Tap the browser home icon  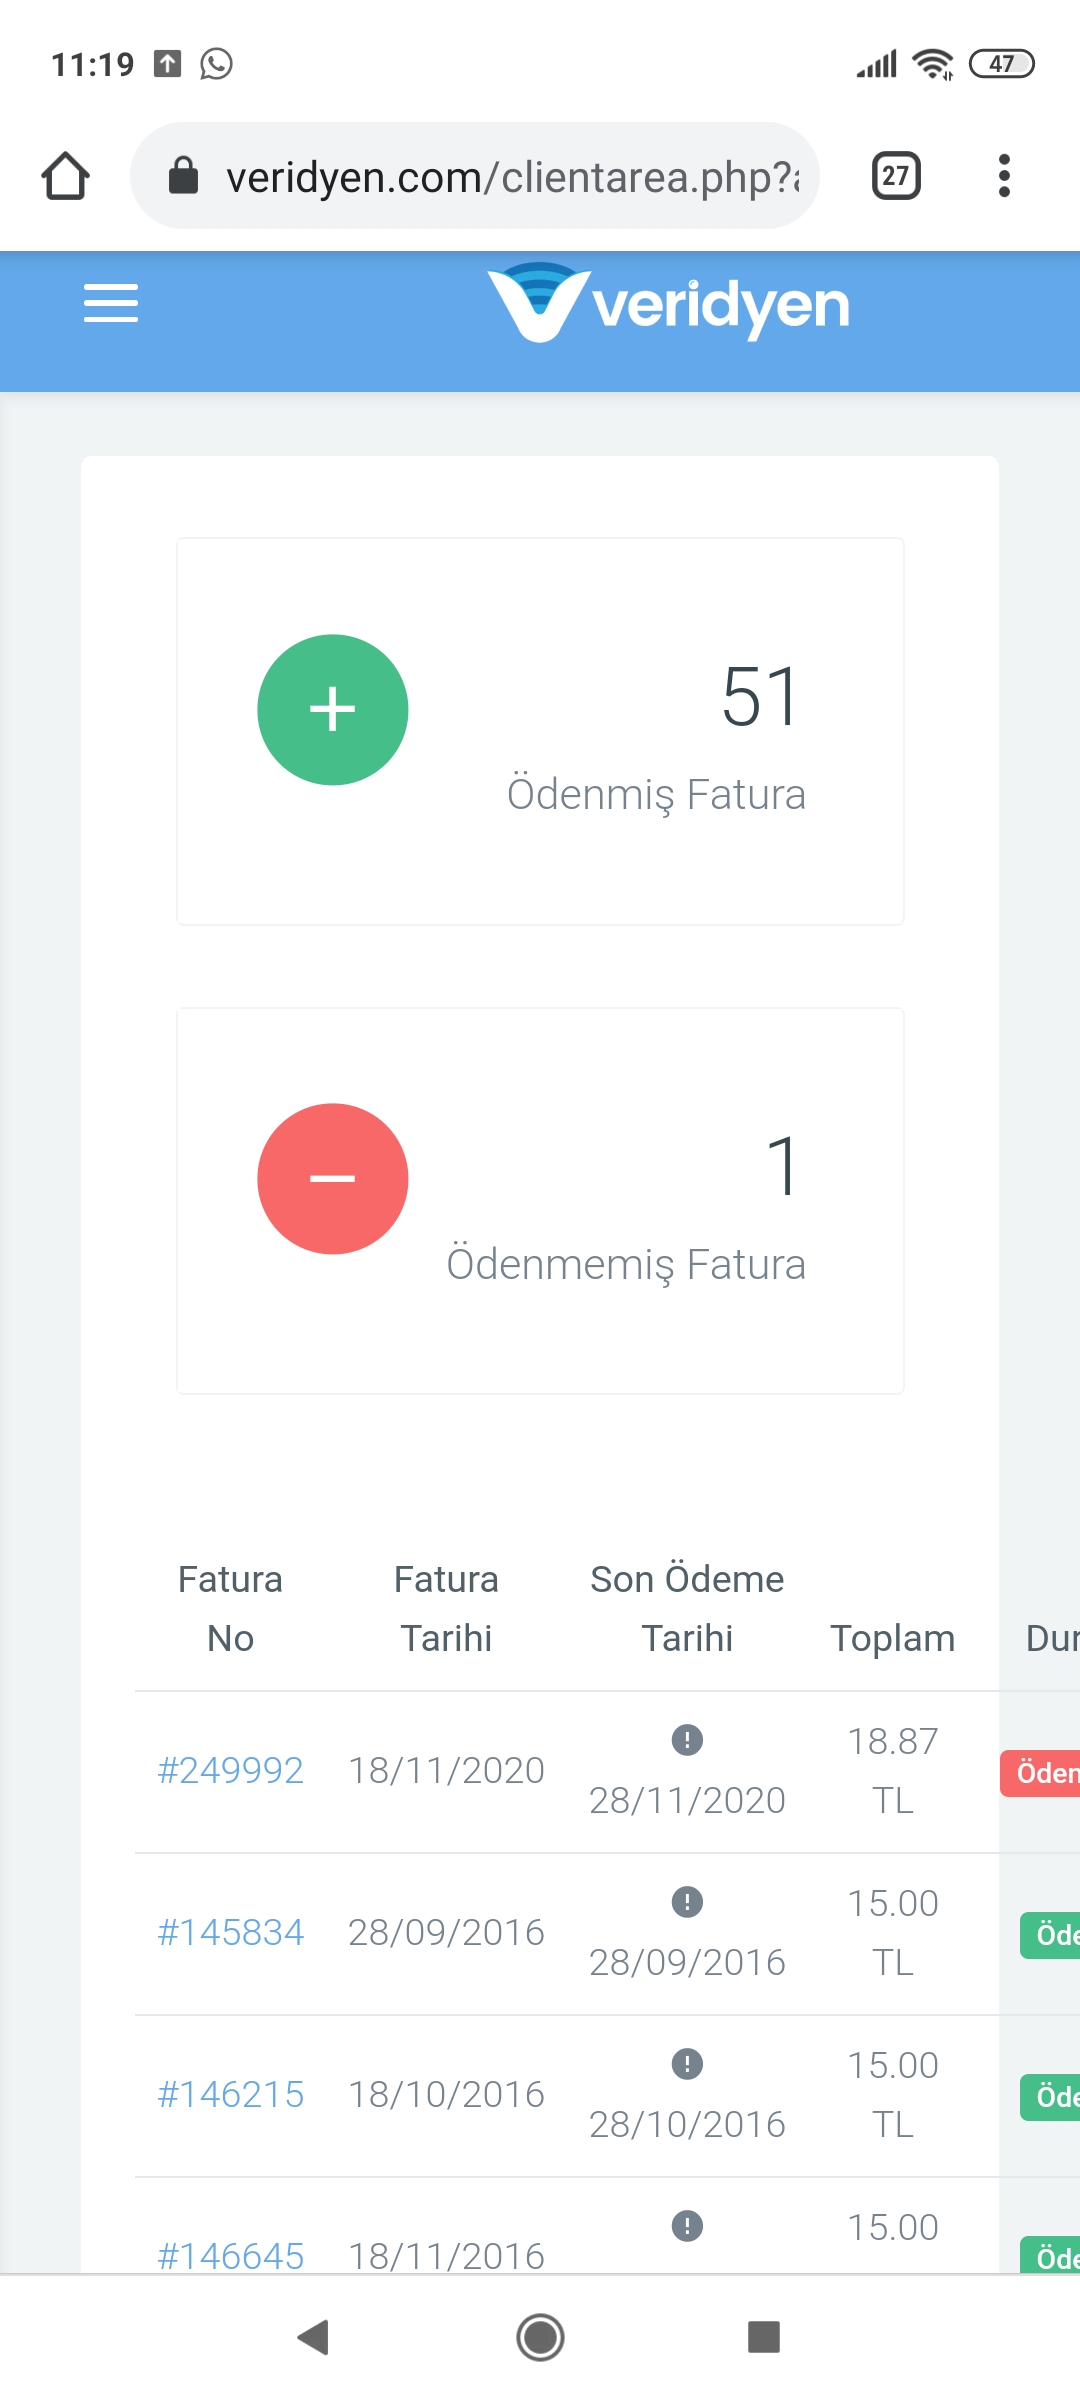(66, 176)
